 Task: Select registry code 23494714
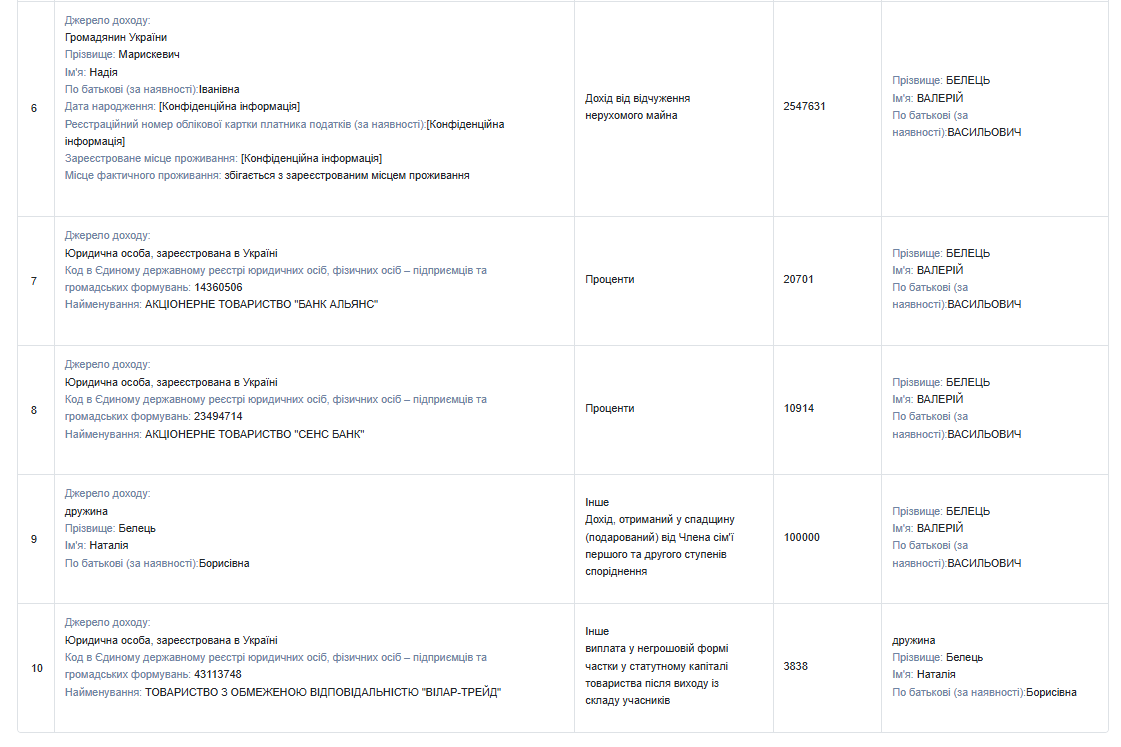[x=218, y=417]
